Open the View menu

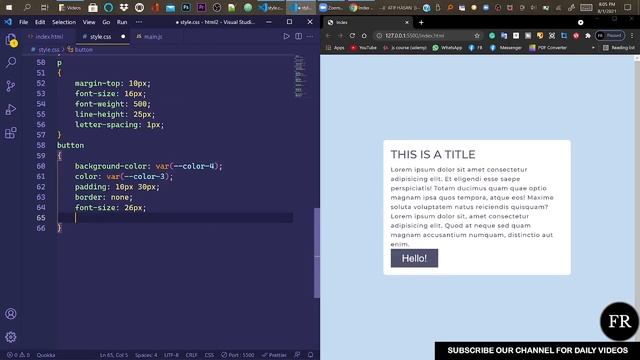coord(89,22)
